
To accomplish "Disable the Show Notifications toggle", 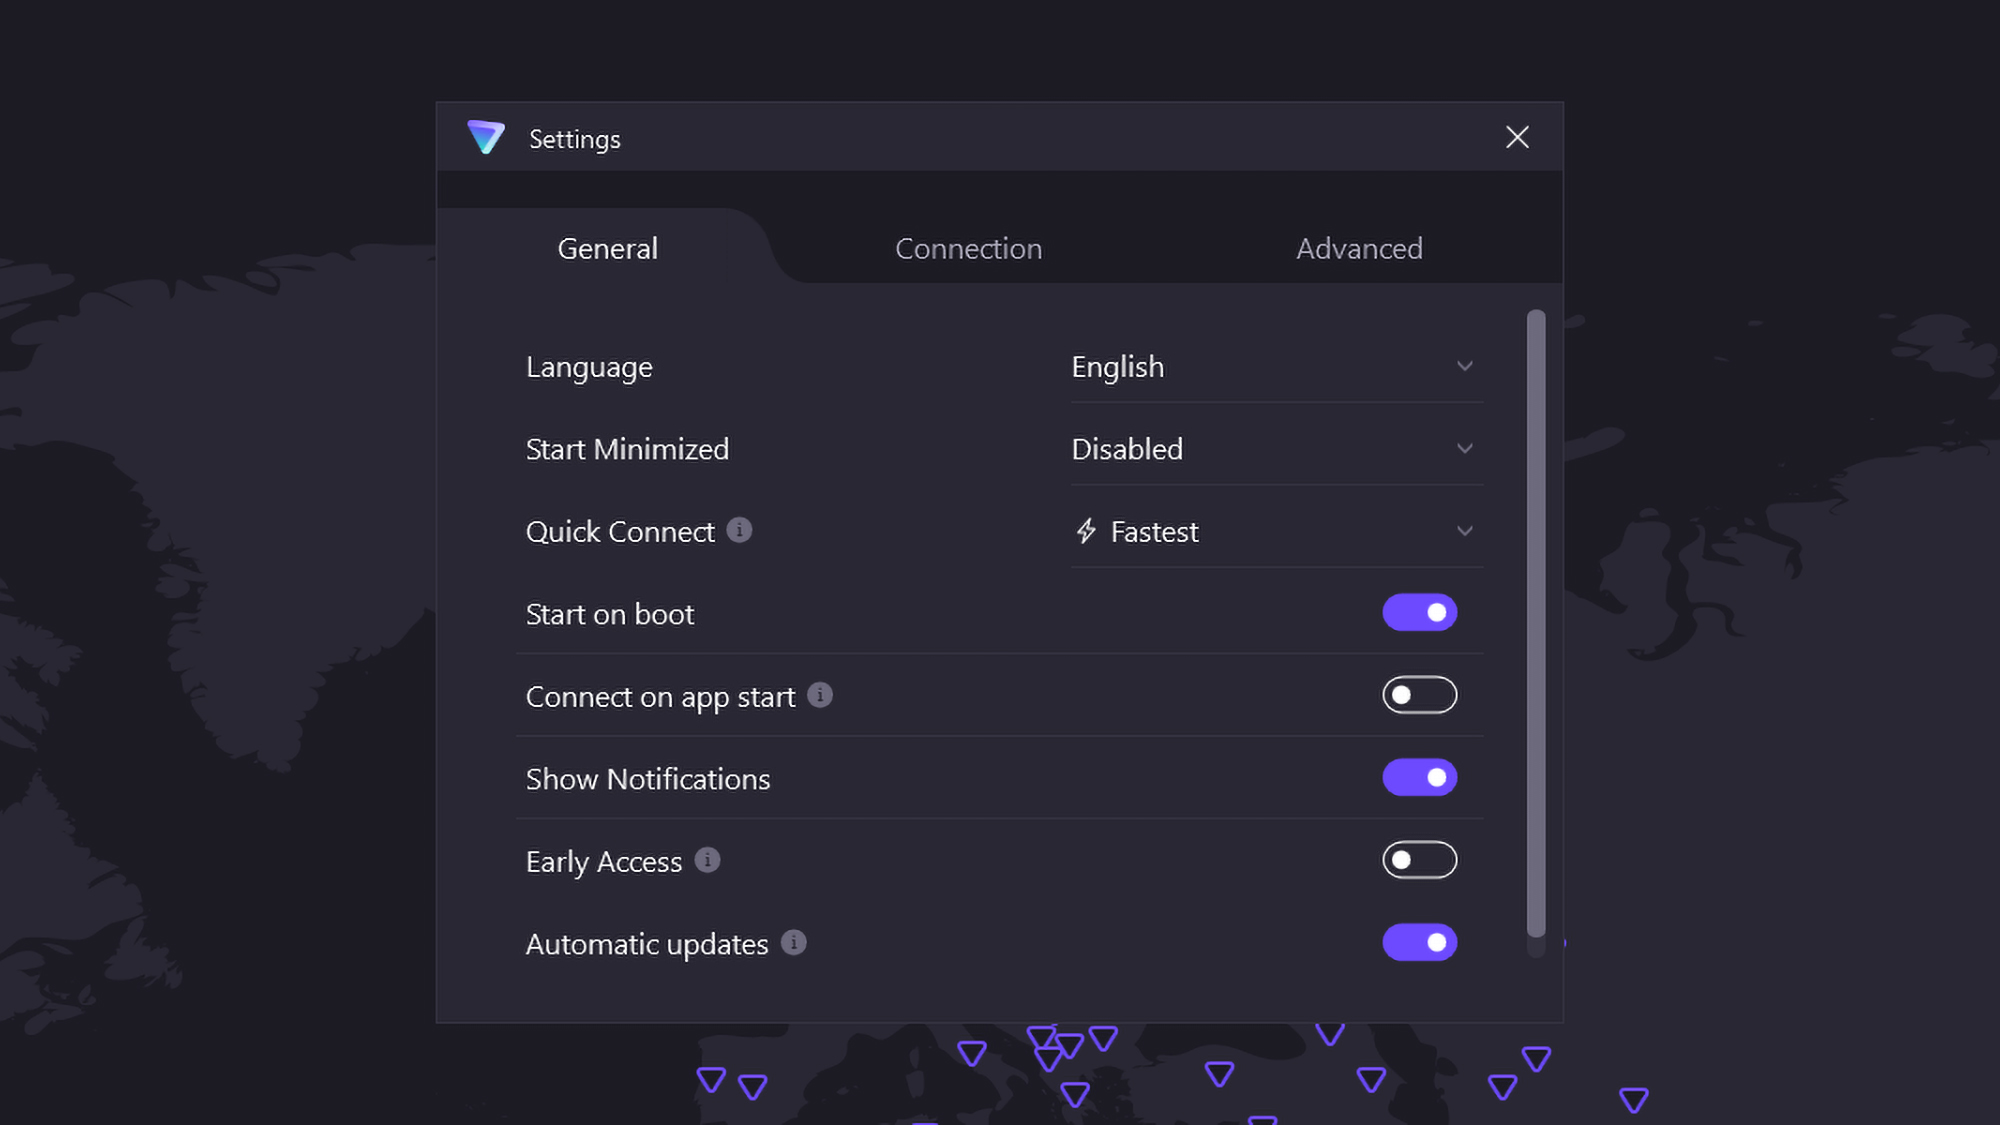I will click(1419, 777).
